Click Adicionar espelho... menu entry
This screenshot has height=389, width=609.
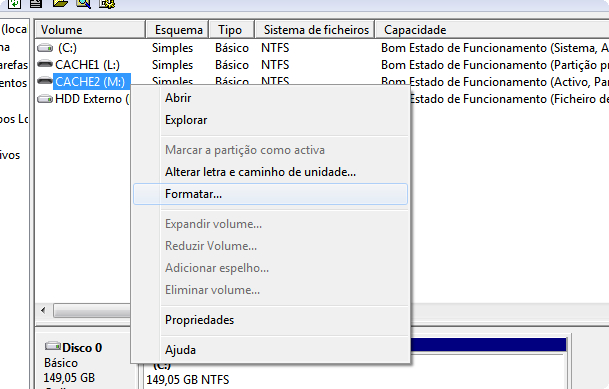pos(270,268)
